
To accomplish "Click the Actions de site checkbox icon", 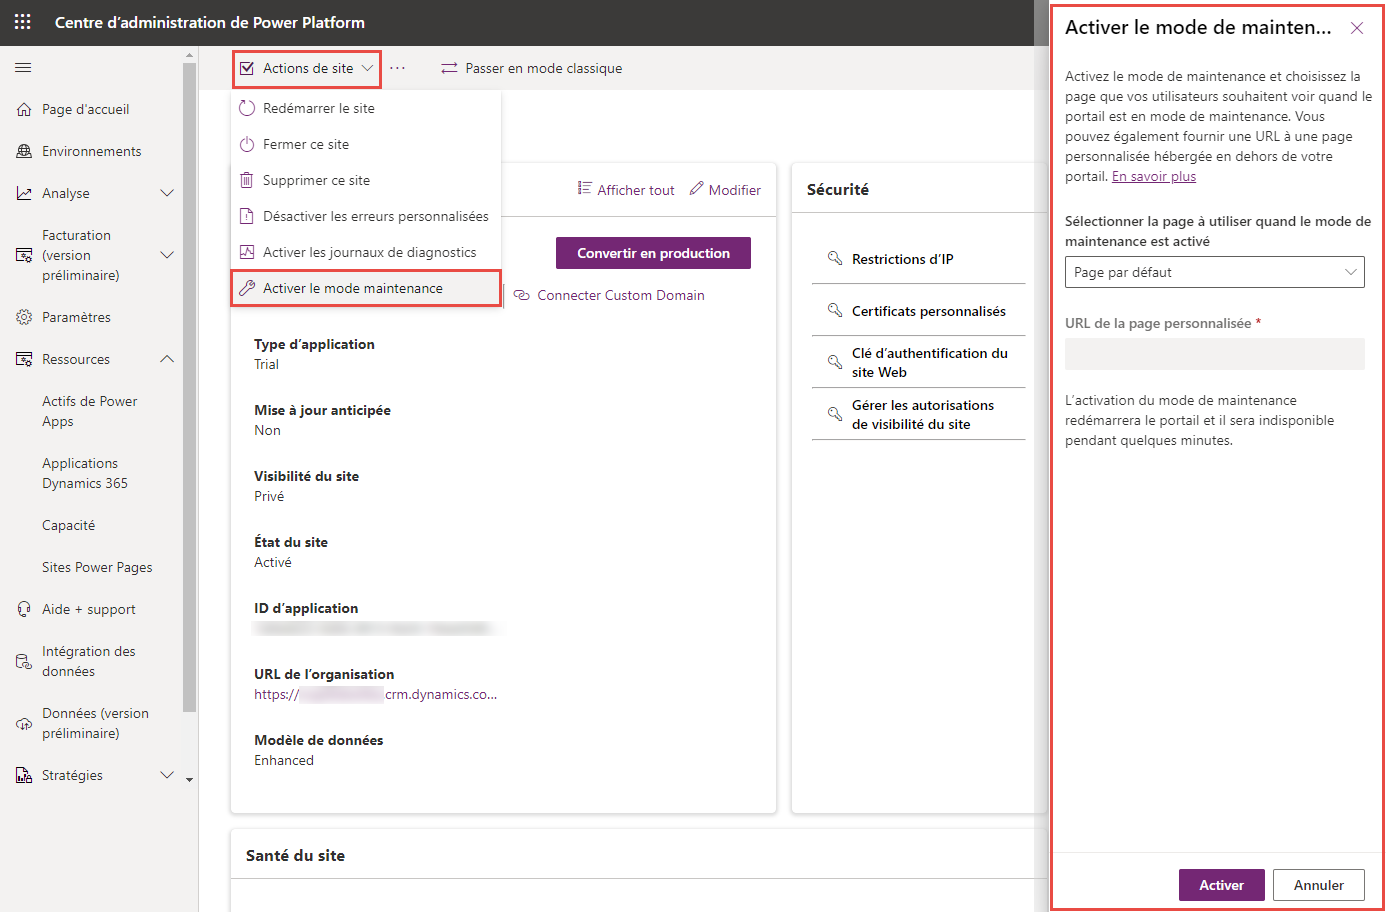I will pos(247,68).
